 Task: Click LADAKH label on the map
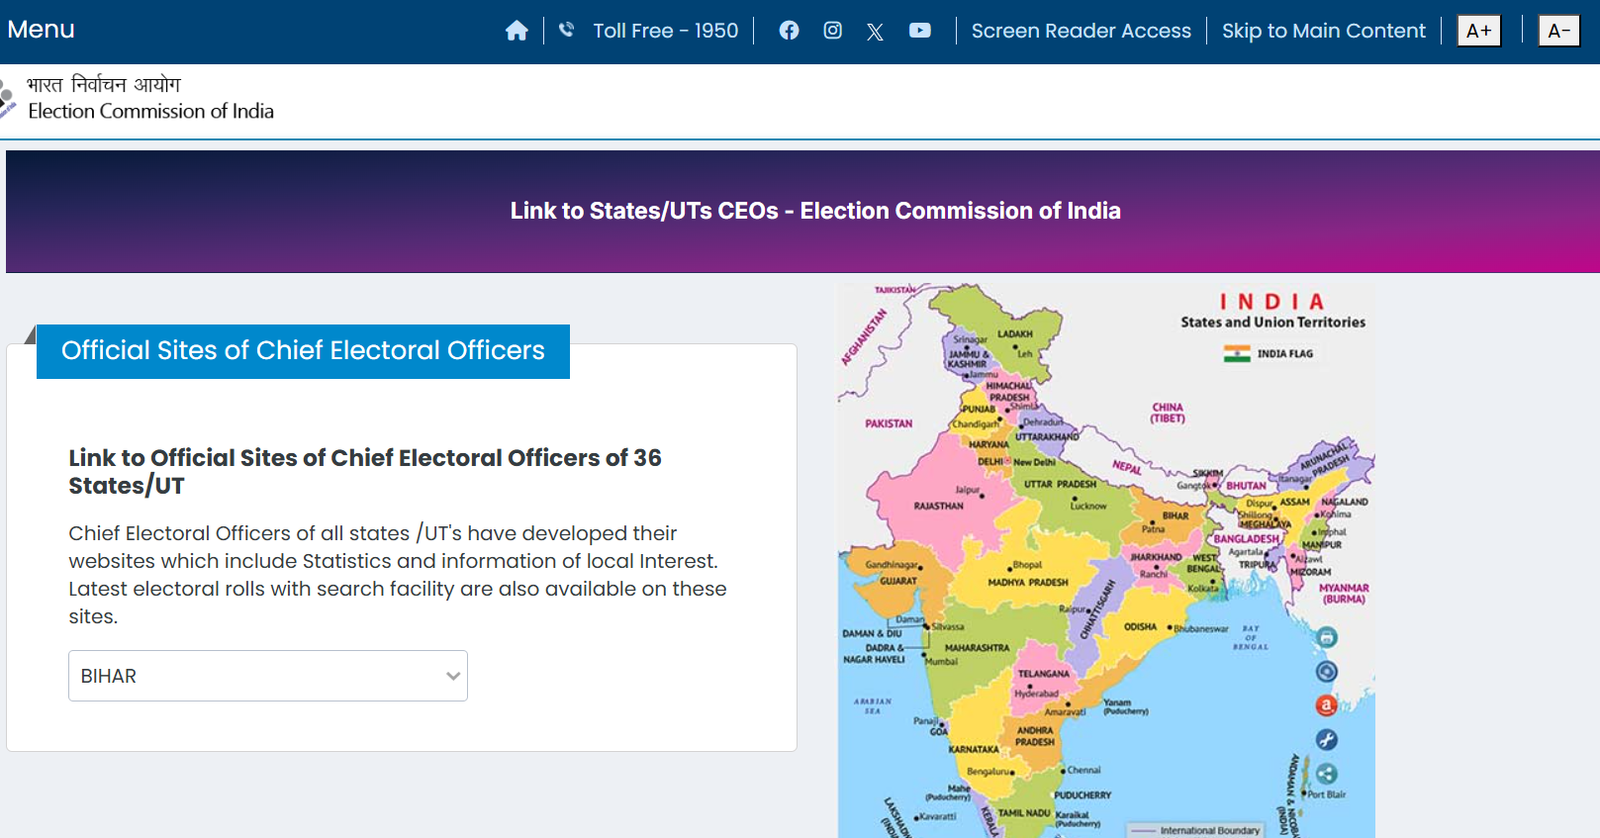point(1015,334)
